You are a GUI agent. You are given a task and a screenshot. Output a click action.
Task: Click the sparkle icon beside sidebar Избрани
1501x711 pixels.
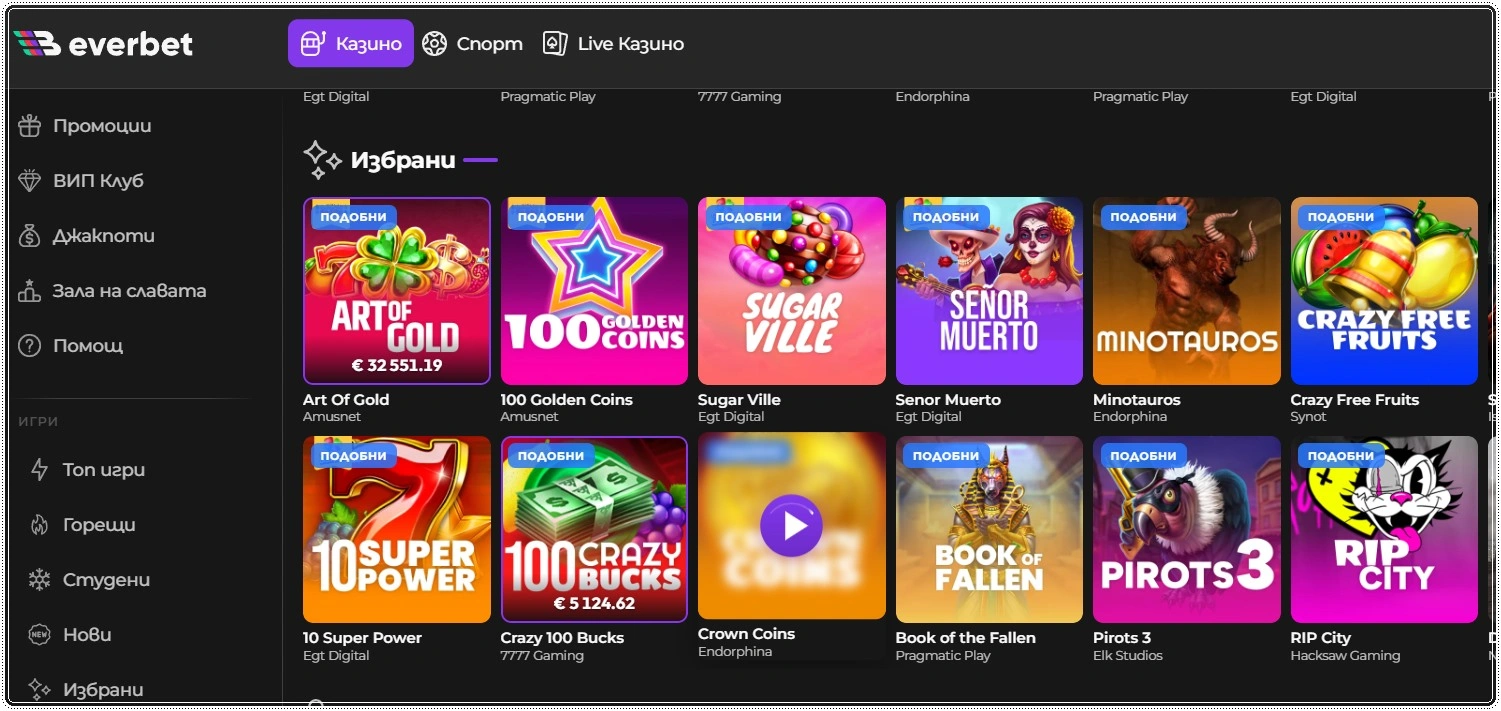click(40, 689)
